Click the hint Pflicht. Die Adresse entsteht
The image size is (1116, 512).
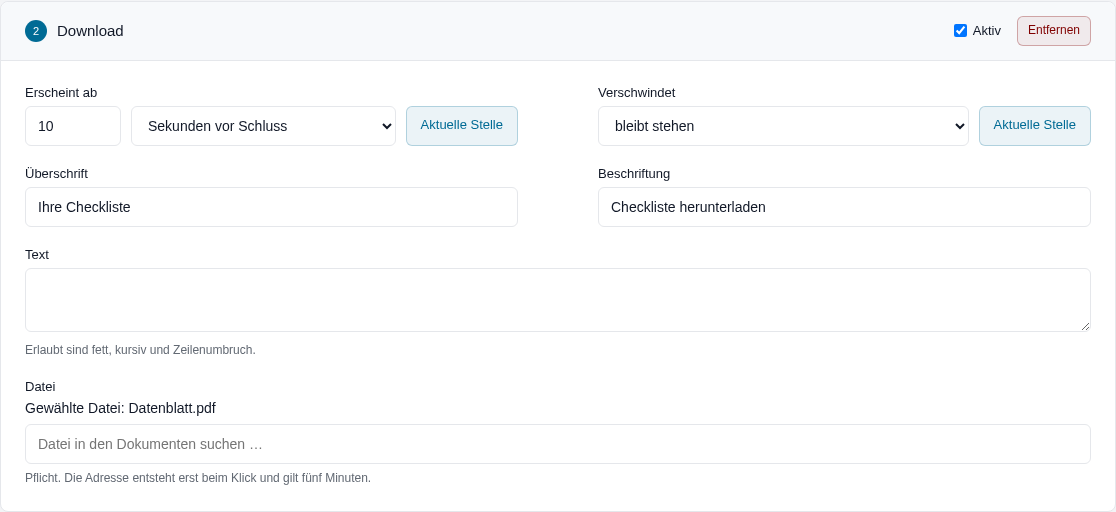(198, 478)
